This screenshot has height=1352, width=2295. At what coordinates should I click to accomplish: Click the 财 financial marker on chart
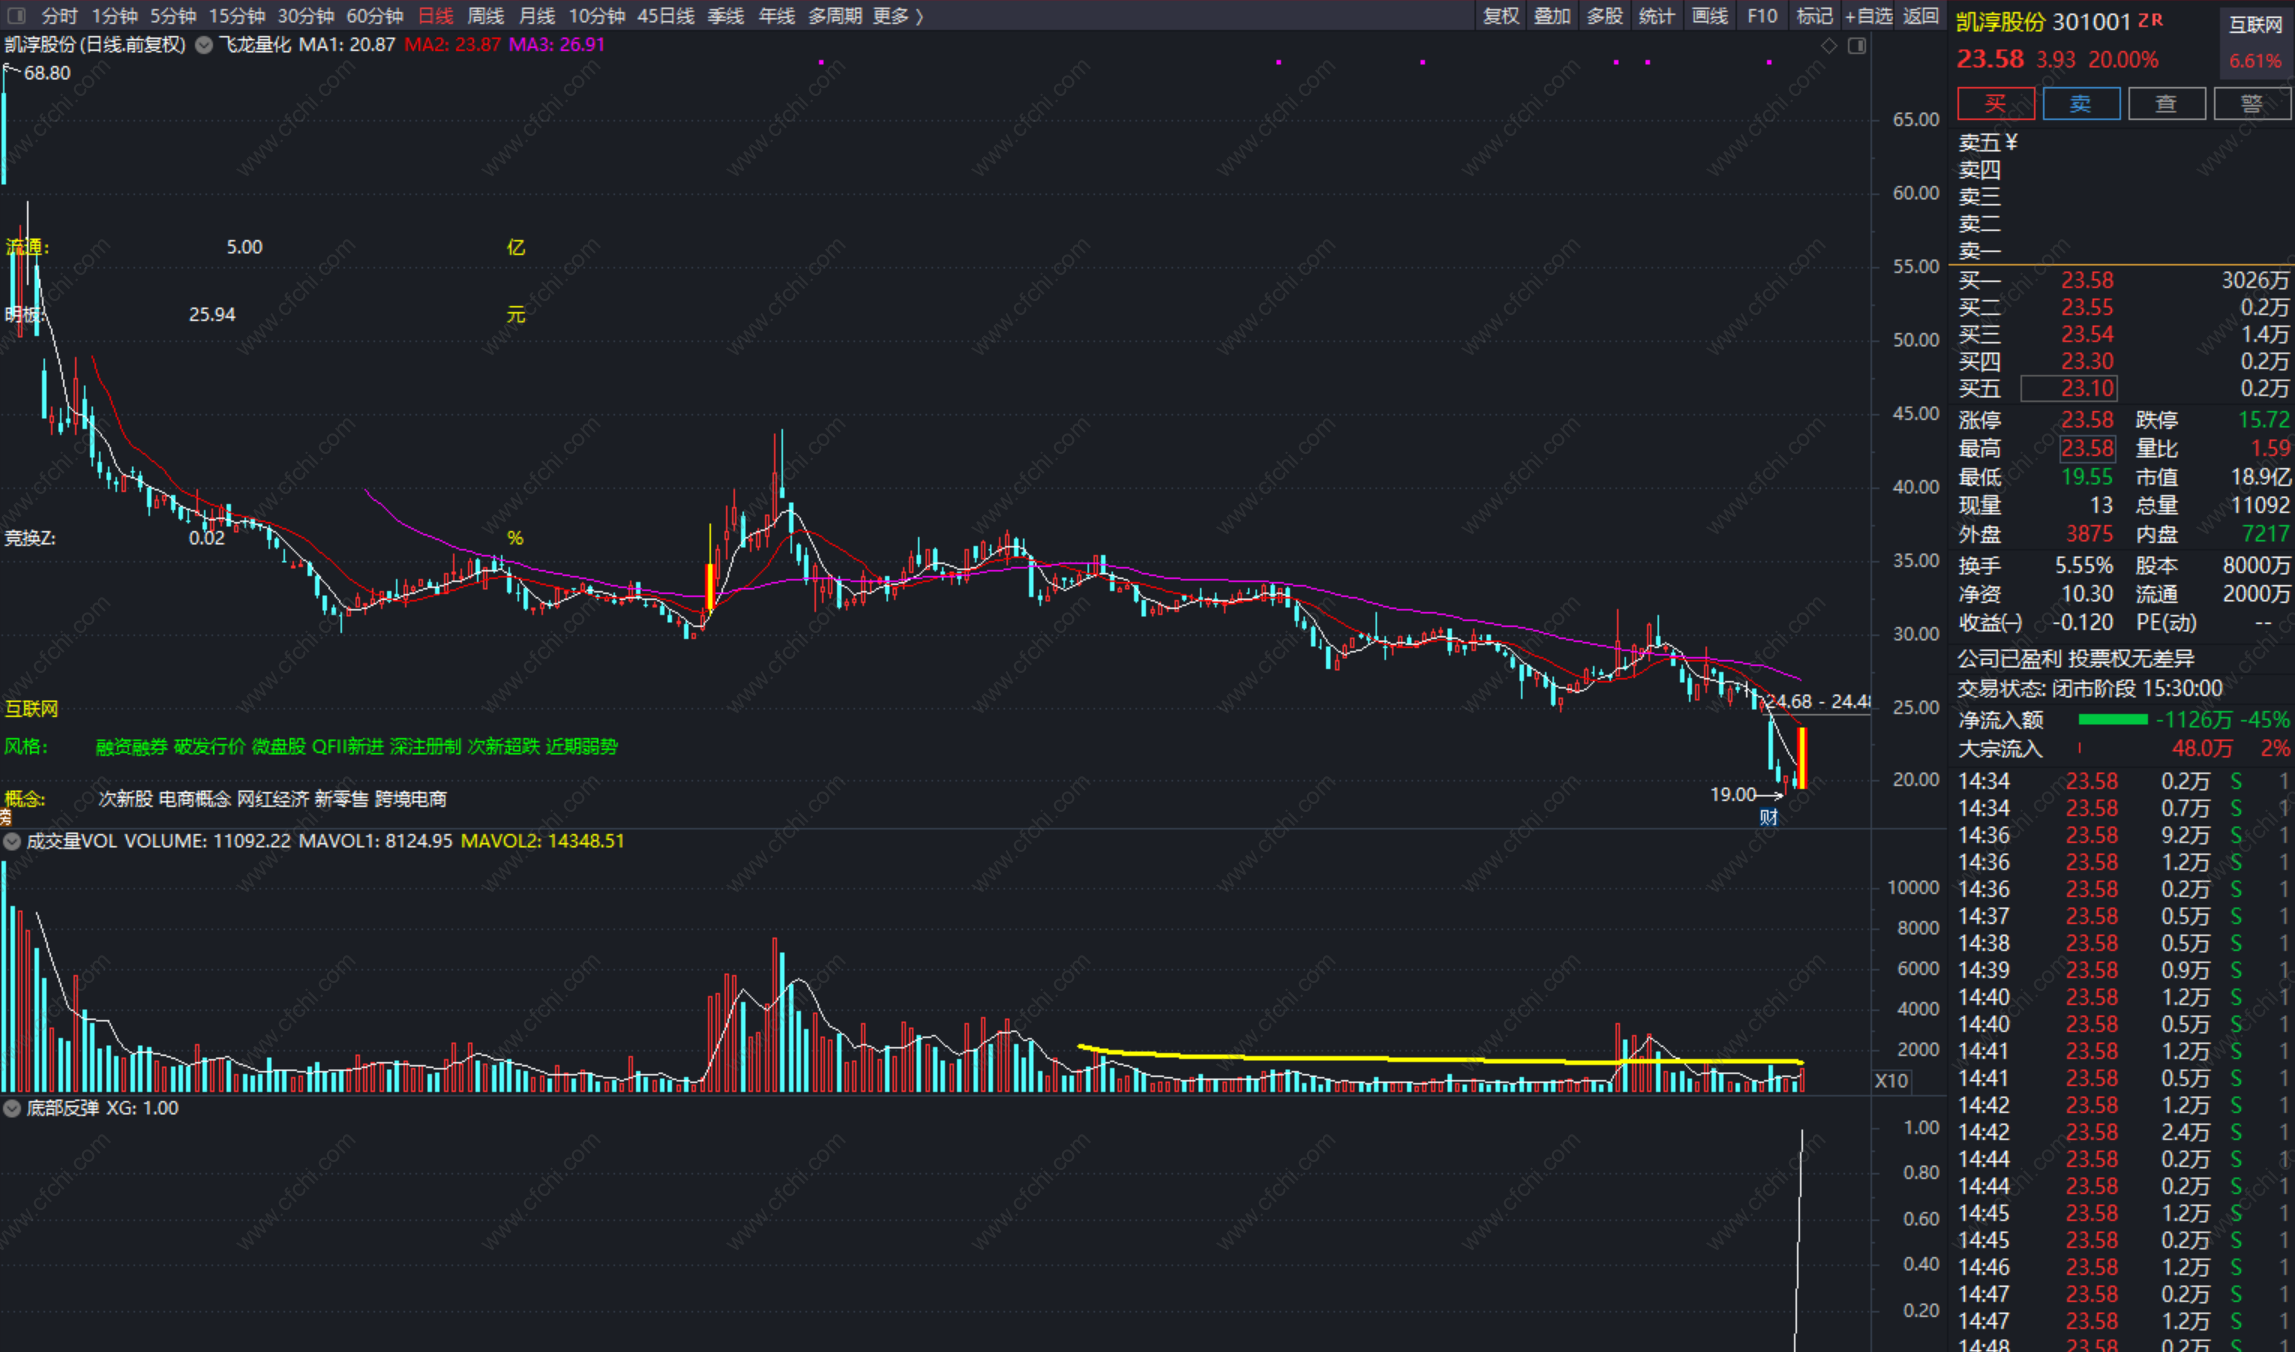(x=1768, y=817)
